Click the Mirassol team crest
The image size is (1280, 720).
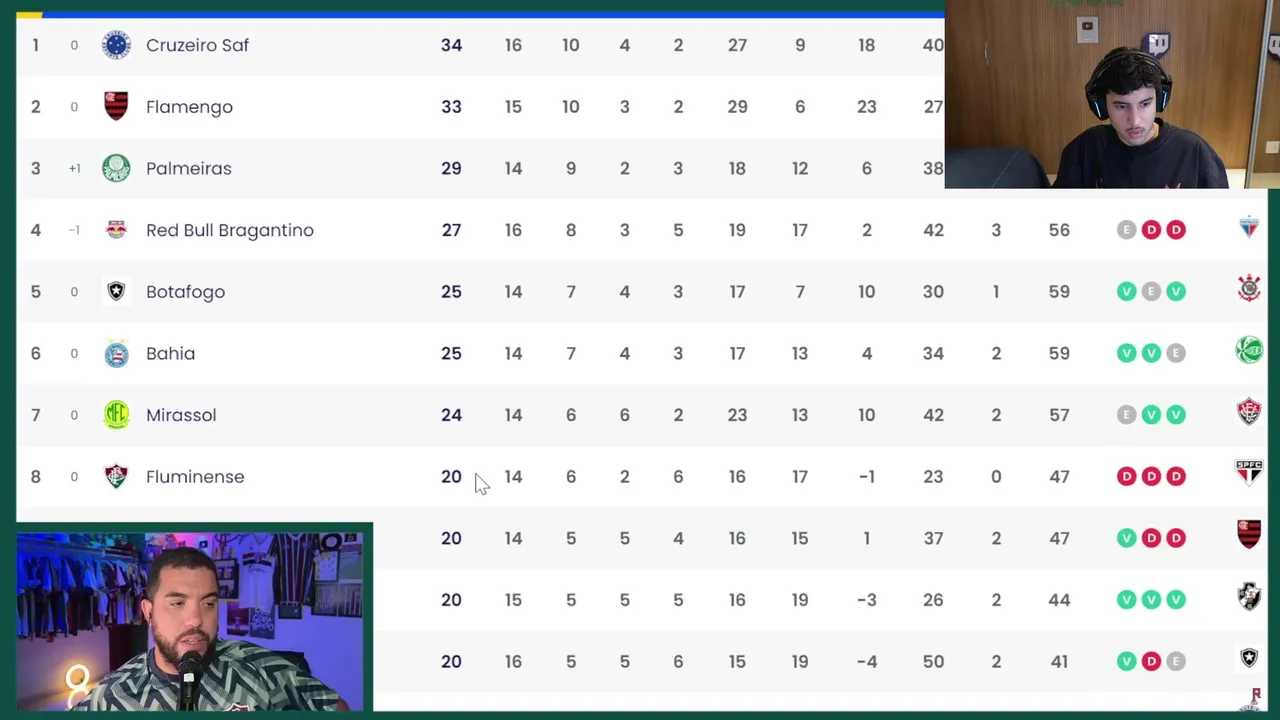click(x=116, y=415)
